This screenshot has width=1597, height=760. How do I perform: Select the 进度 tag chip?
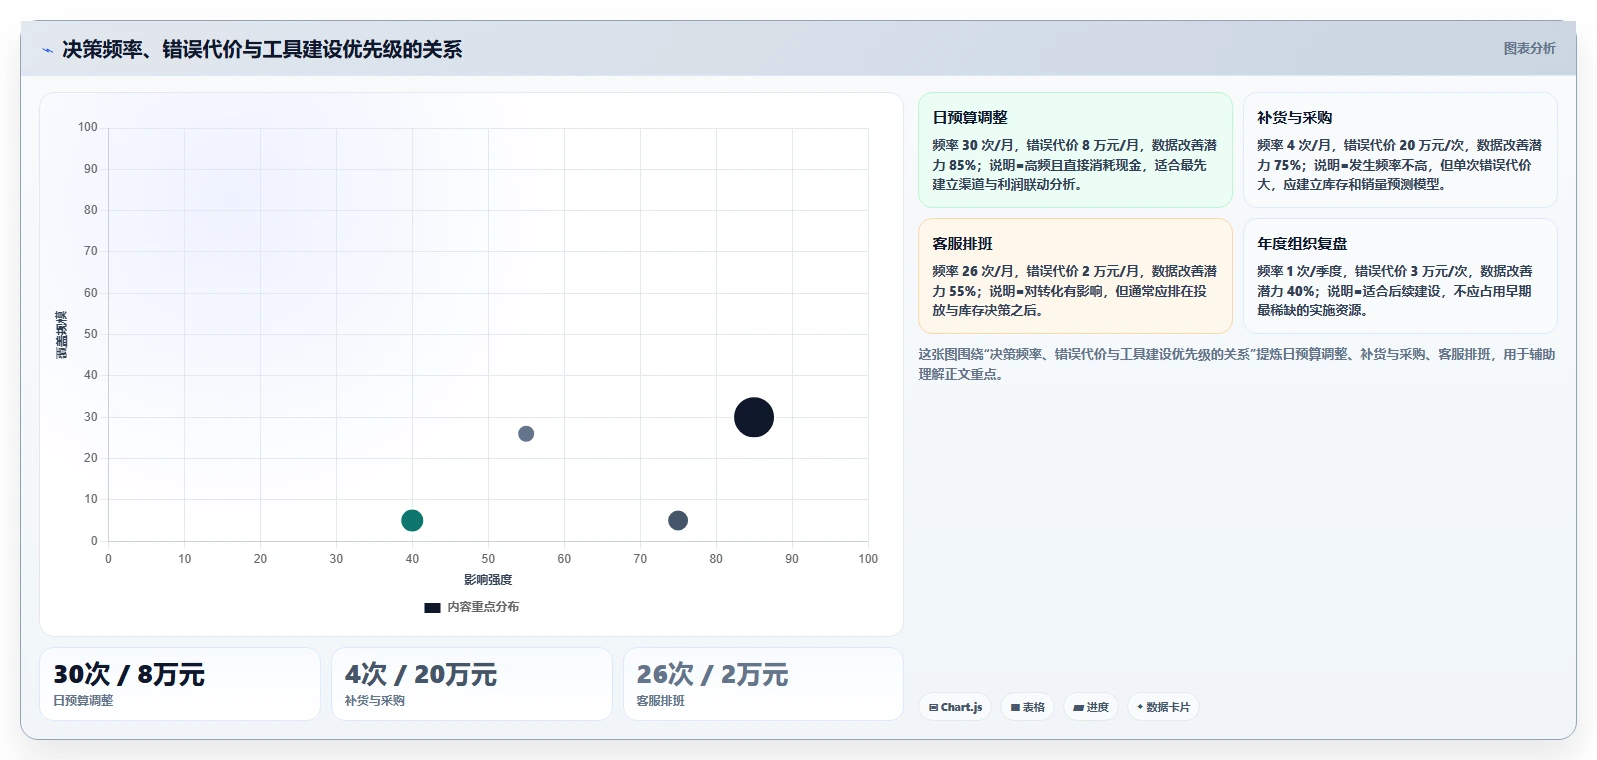click(1091, 707)
